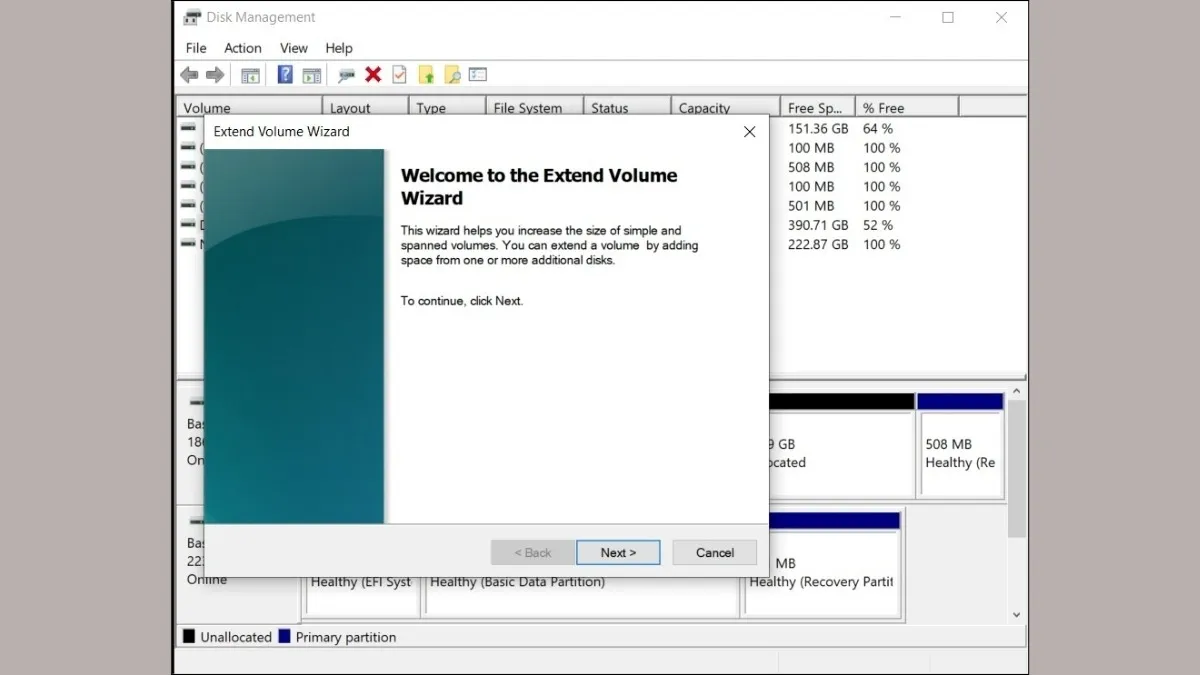Sort by the Free Space column header
The height and width of the screenshot is (675, 1200).
tap(812, 107)
